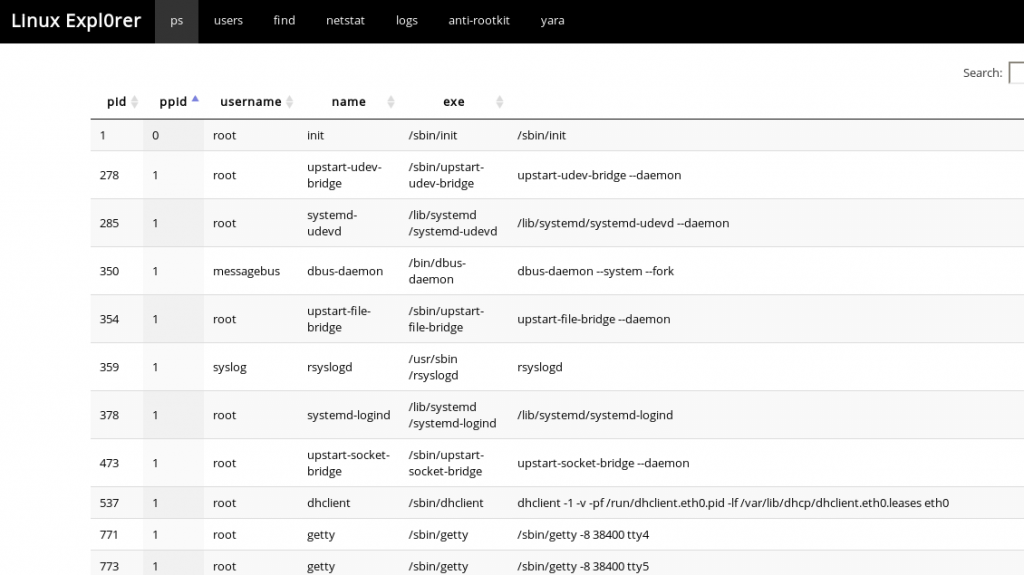The image size is (1024, 575).
Task: Click the /sbin/getty tty4 command line
Action: [583, 534]
